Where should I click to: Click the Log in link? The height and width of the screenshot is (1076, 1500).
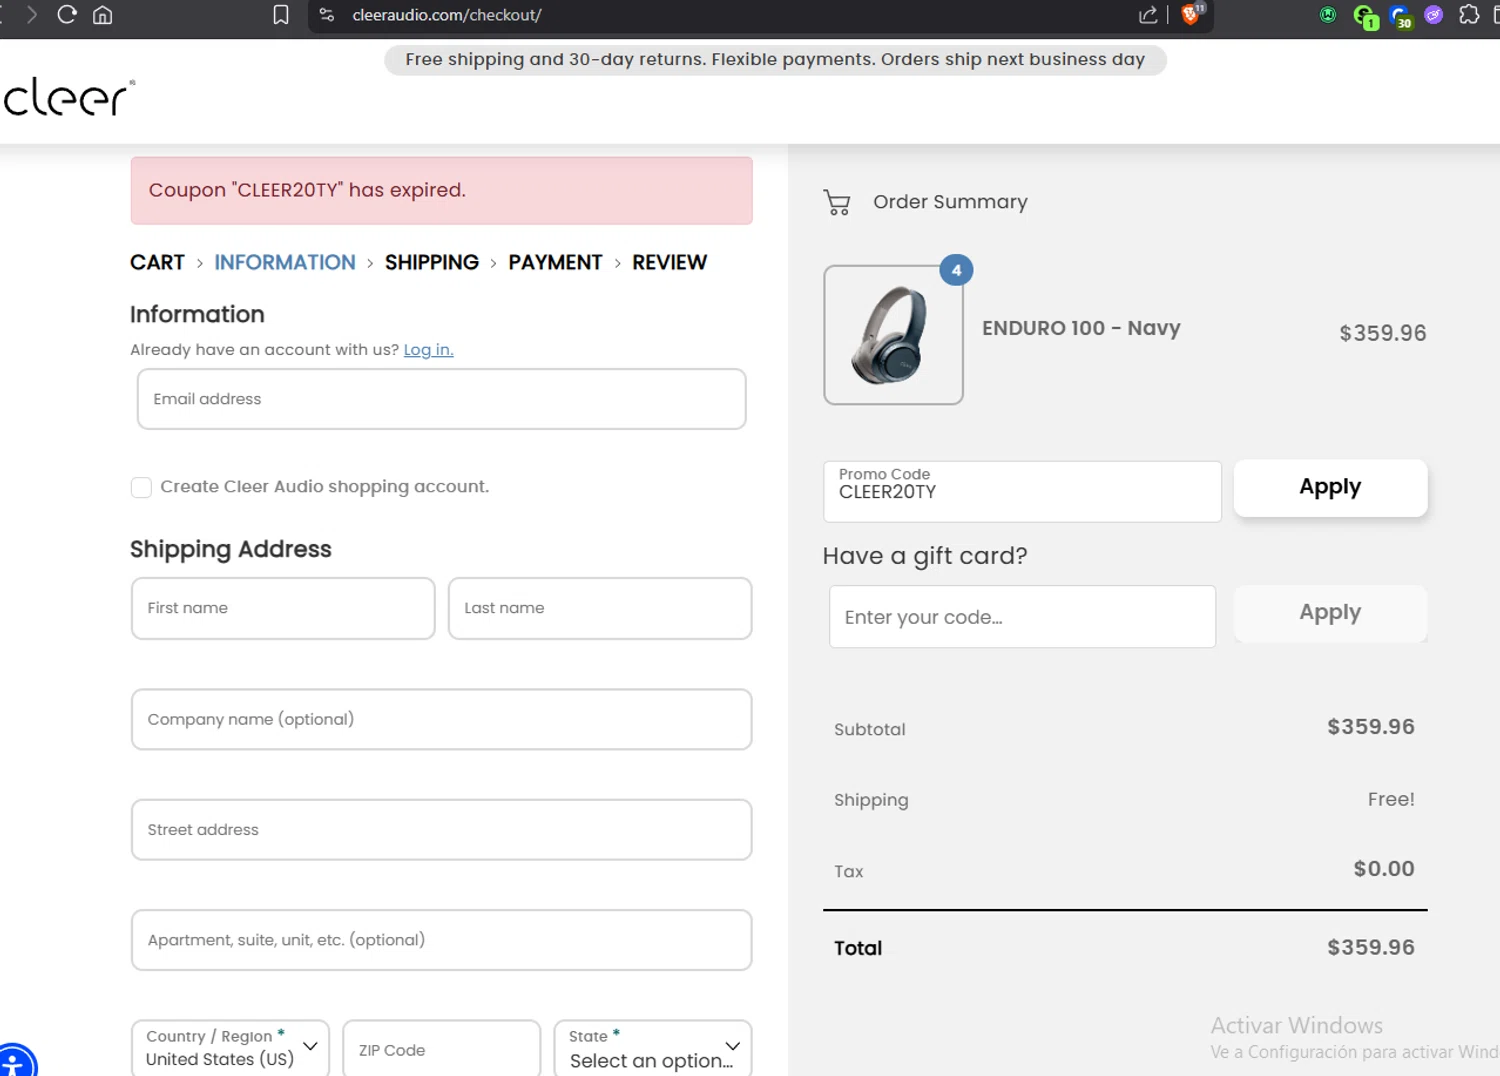point(428,350)
